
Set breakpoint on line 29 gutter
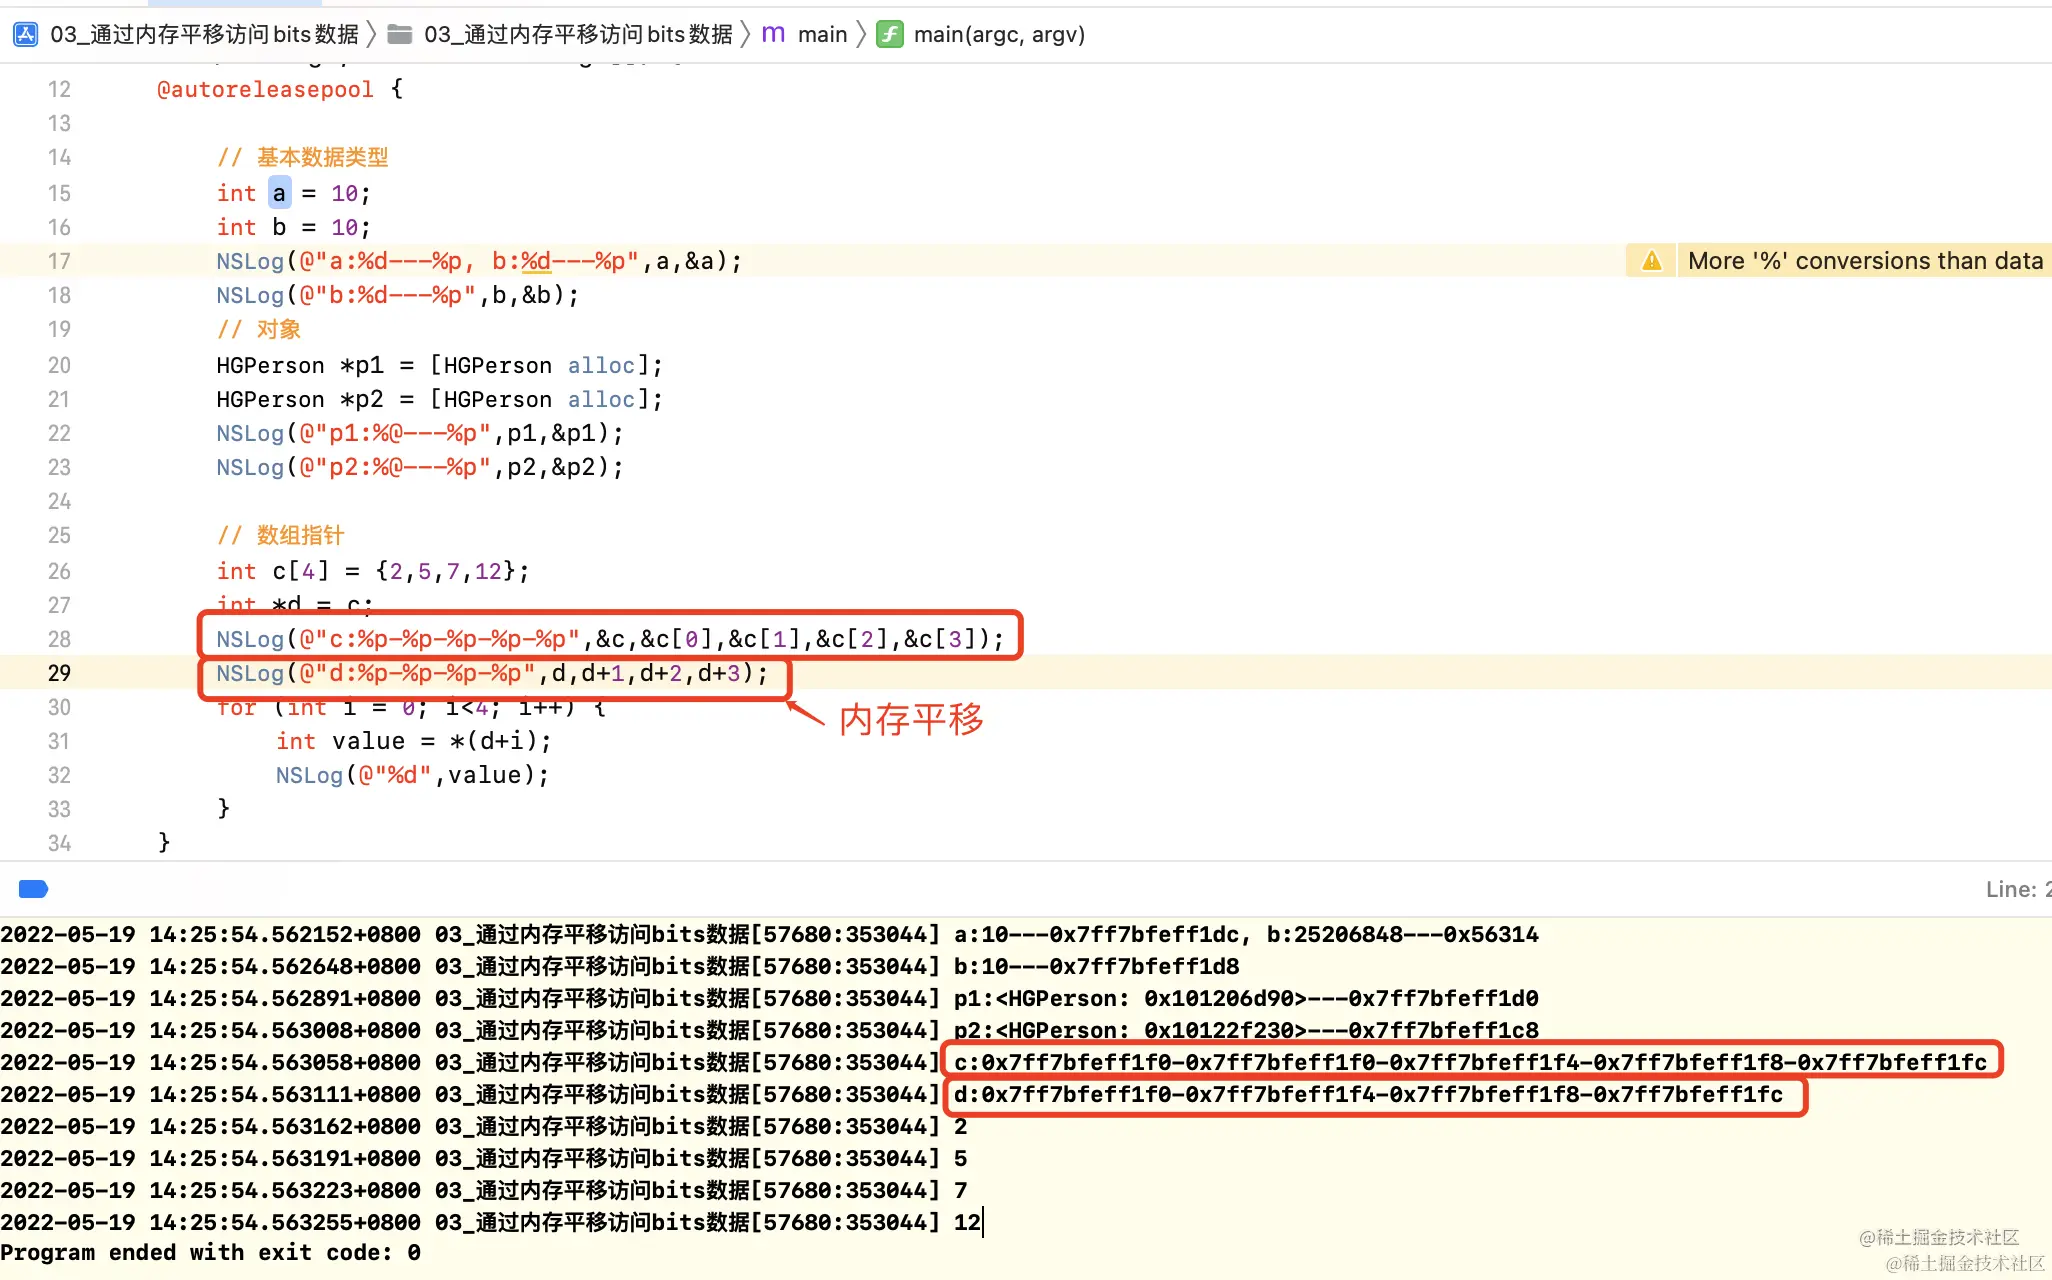(x=59, y=673)
